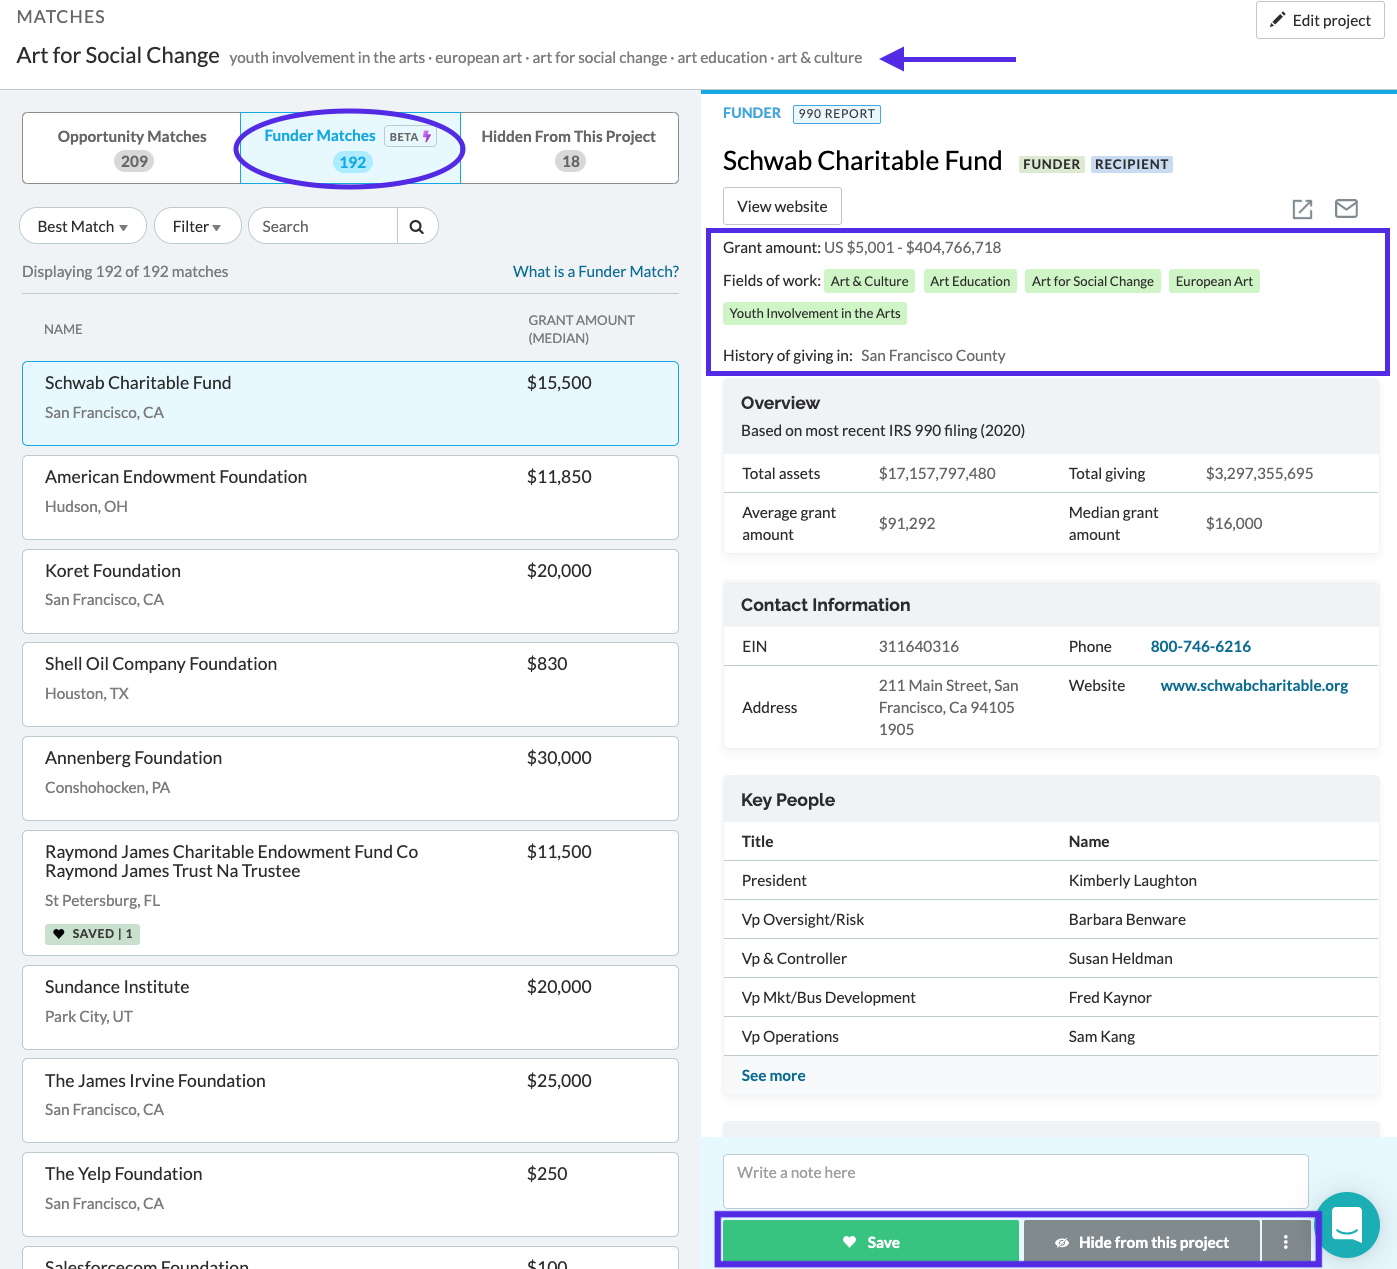Click the Write a note here field

point(1016,1181)
